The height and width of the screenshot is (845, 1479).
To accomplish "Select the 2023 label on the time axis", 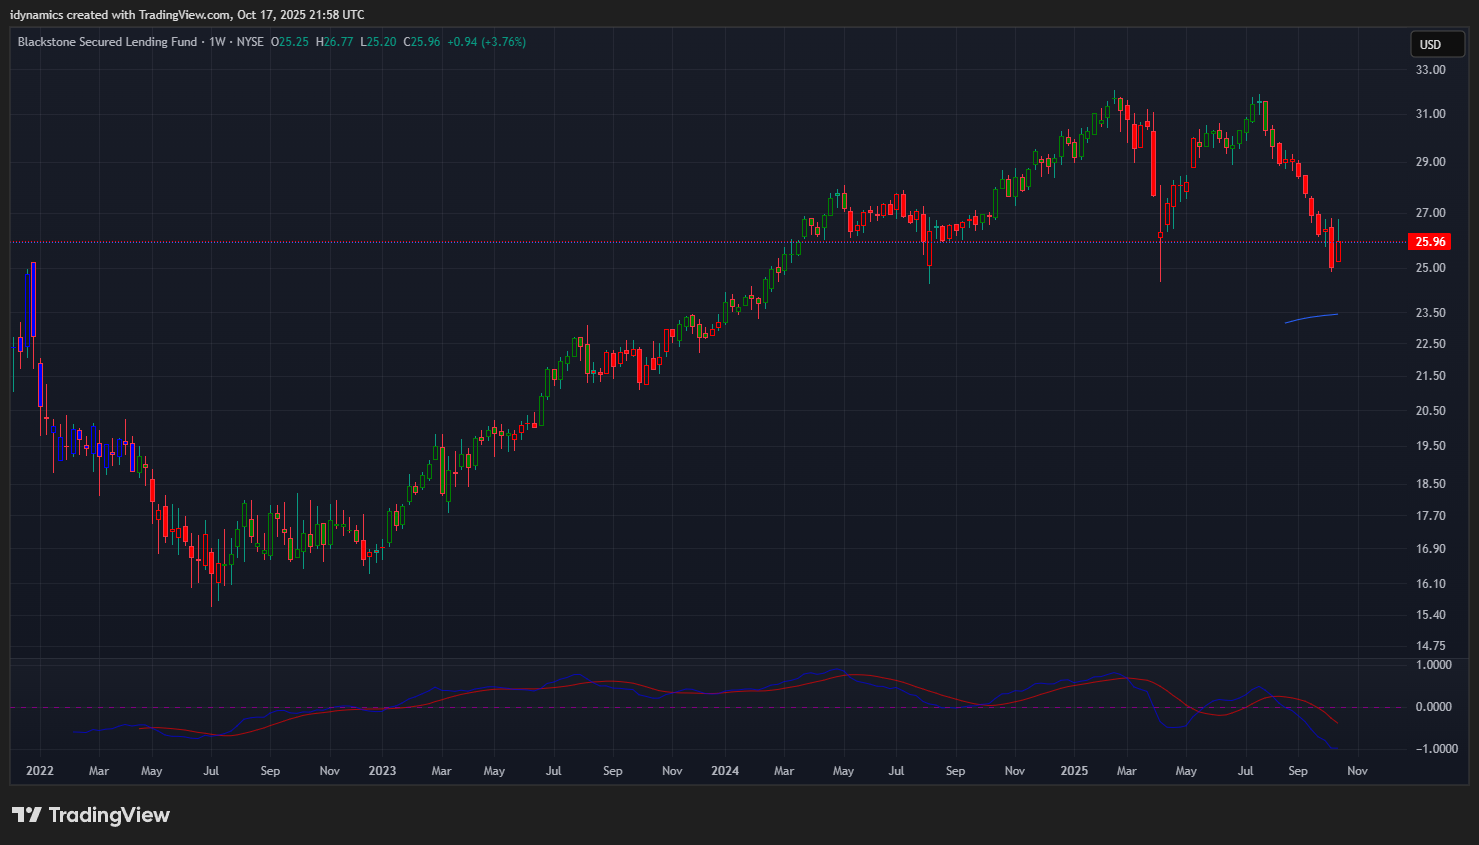I will point(382,771).
